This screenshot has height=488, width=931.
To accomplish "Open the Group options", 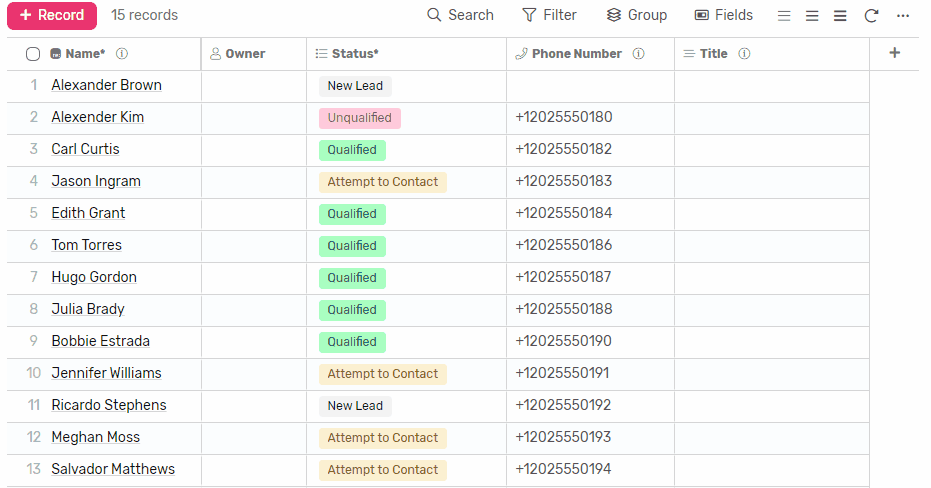I will tap(636, 15).
